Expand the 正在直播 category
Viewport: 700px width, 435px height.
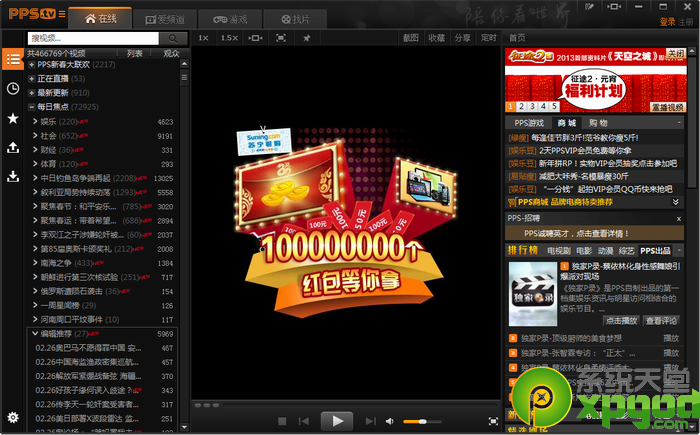[x=32, y=79]
